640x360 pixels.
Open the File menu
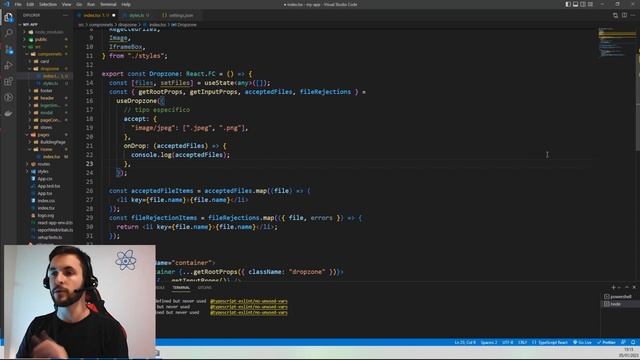point(18,4)
